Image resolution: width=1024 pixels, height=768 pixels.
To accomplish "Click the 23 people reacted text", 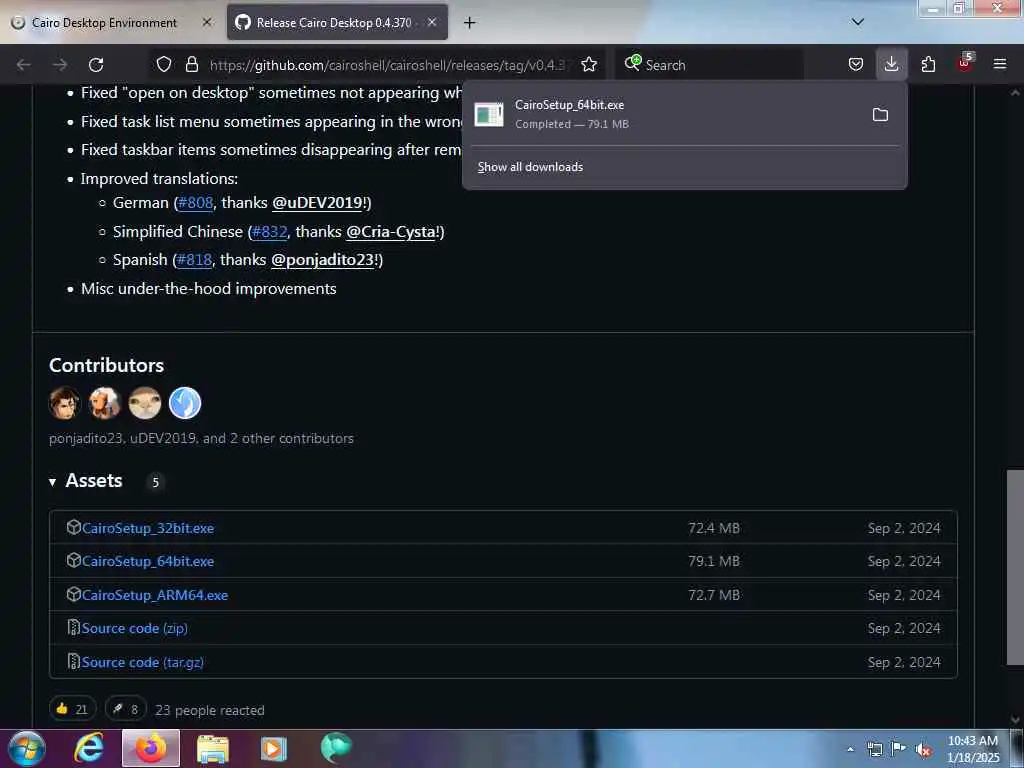I will [210, 710].
